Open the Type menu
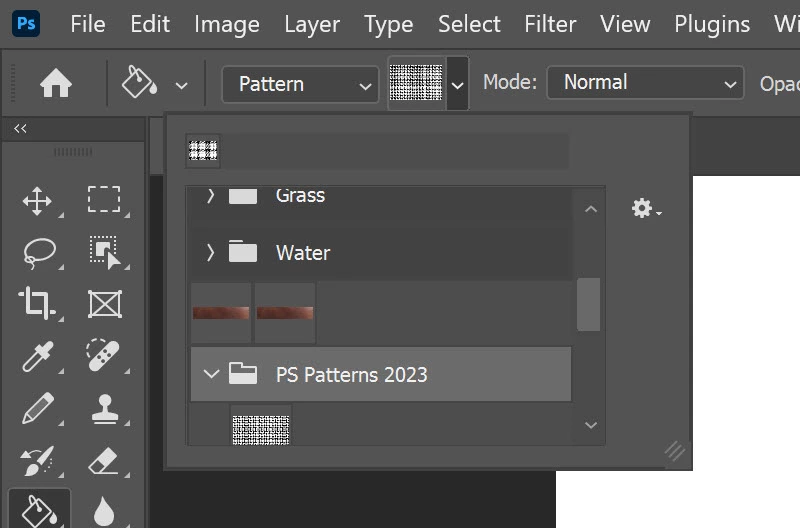 pyautogui.click(x=388, y=24)
